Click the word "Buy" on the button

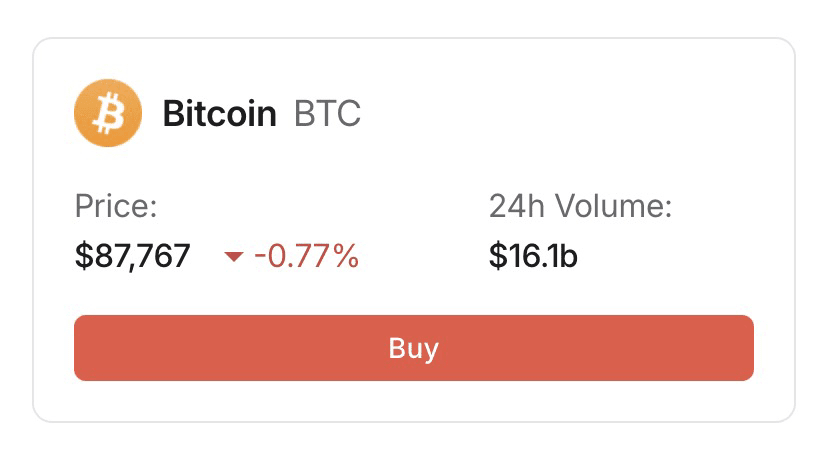[x=414, y=348]
